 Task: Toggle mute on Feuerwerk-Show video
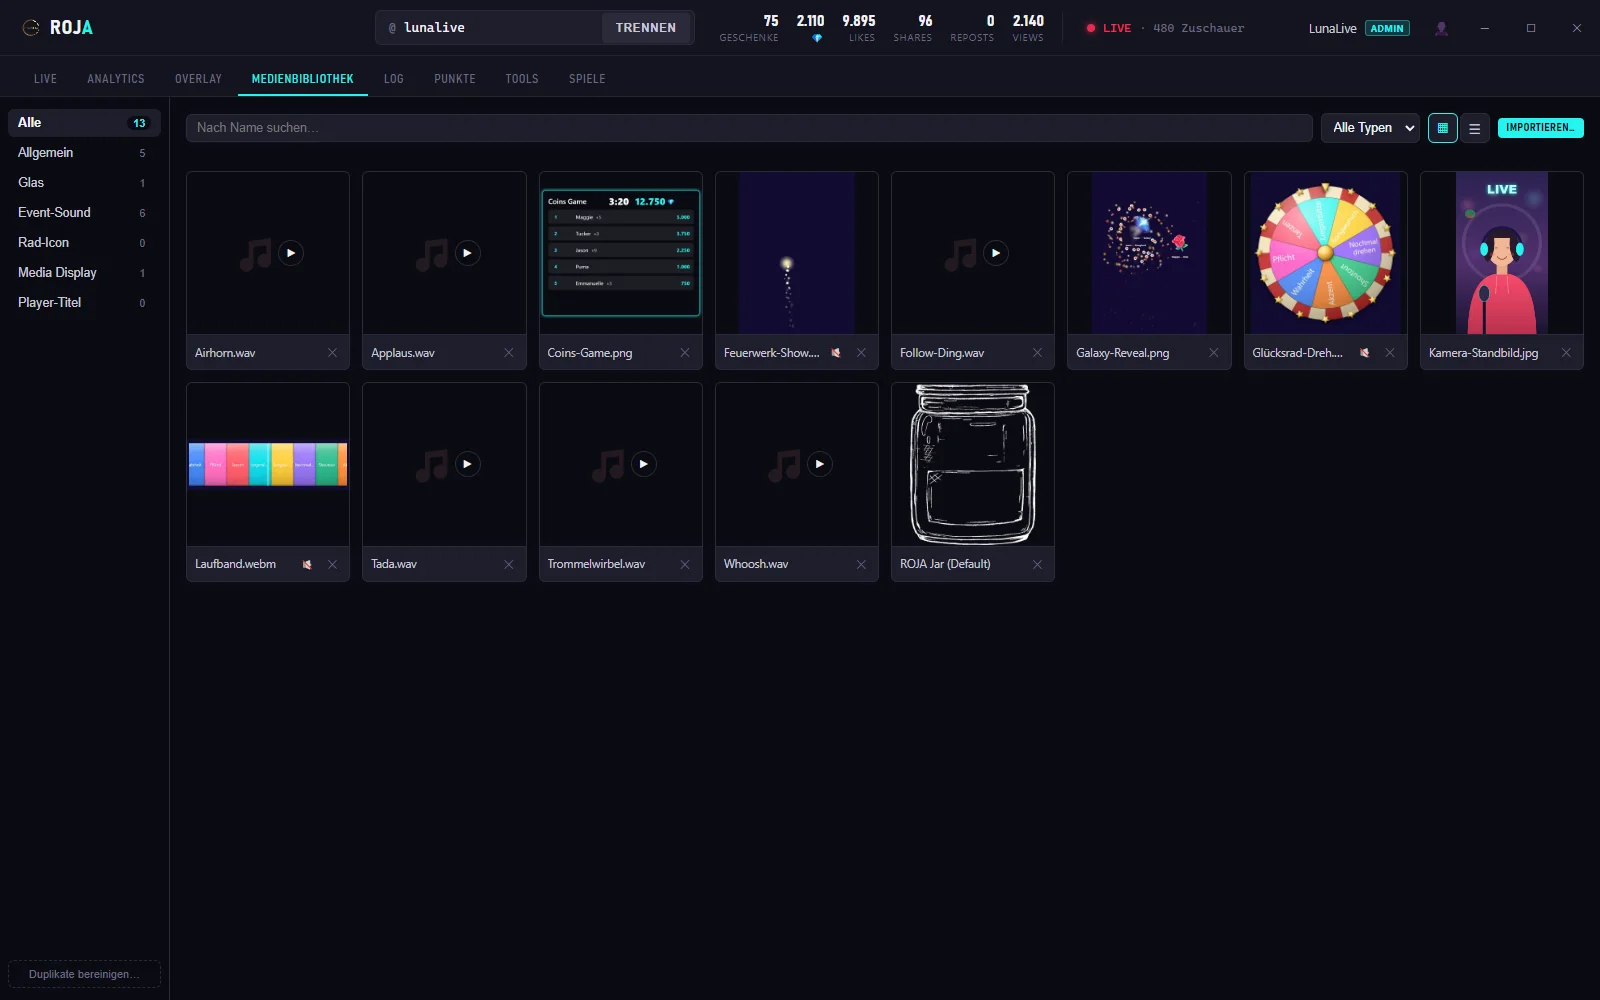point(836,353)
